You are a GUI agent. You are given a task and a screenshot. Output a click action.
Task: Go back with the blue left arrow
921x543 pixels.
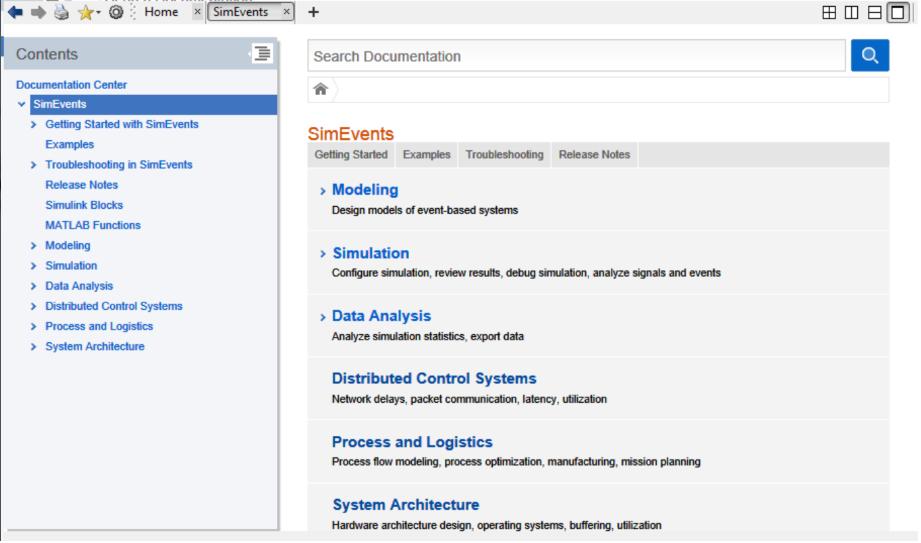[15, 12]
